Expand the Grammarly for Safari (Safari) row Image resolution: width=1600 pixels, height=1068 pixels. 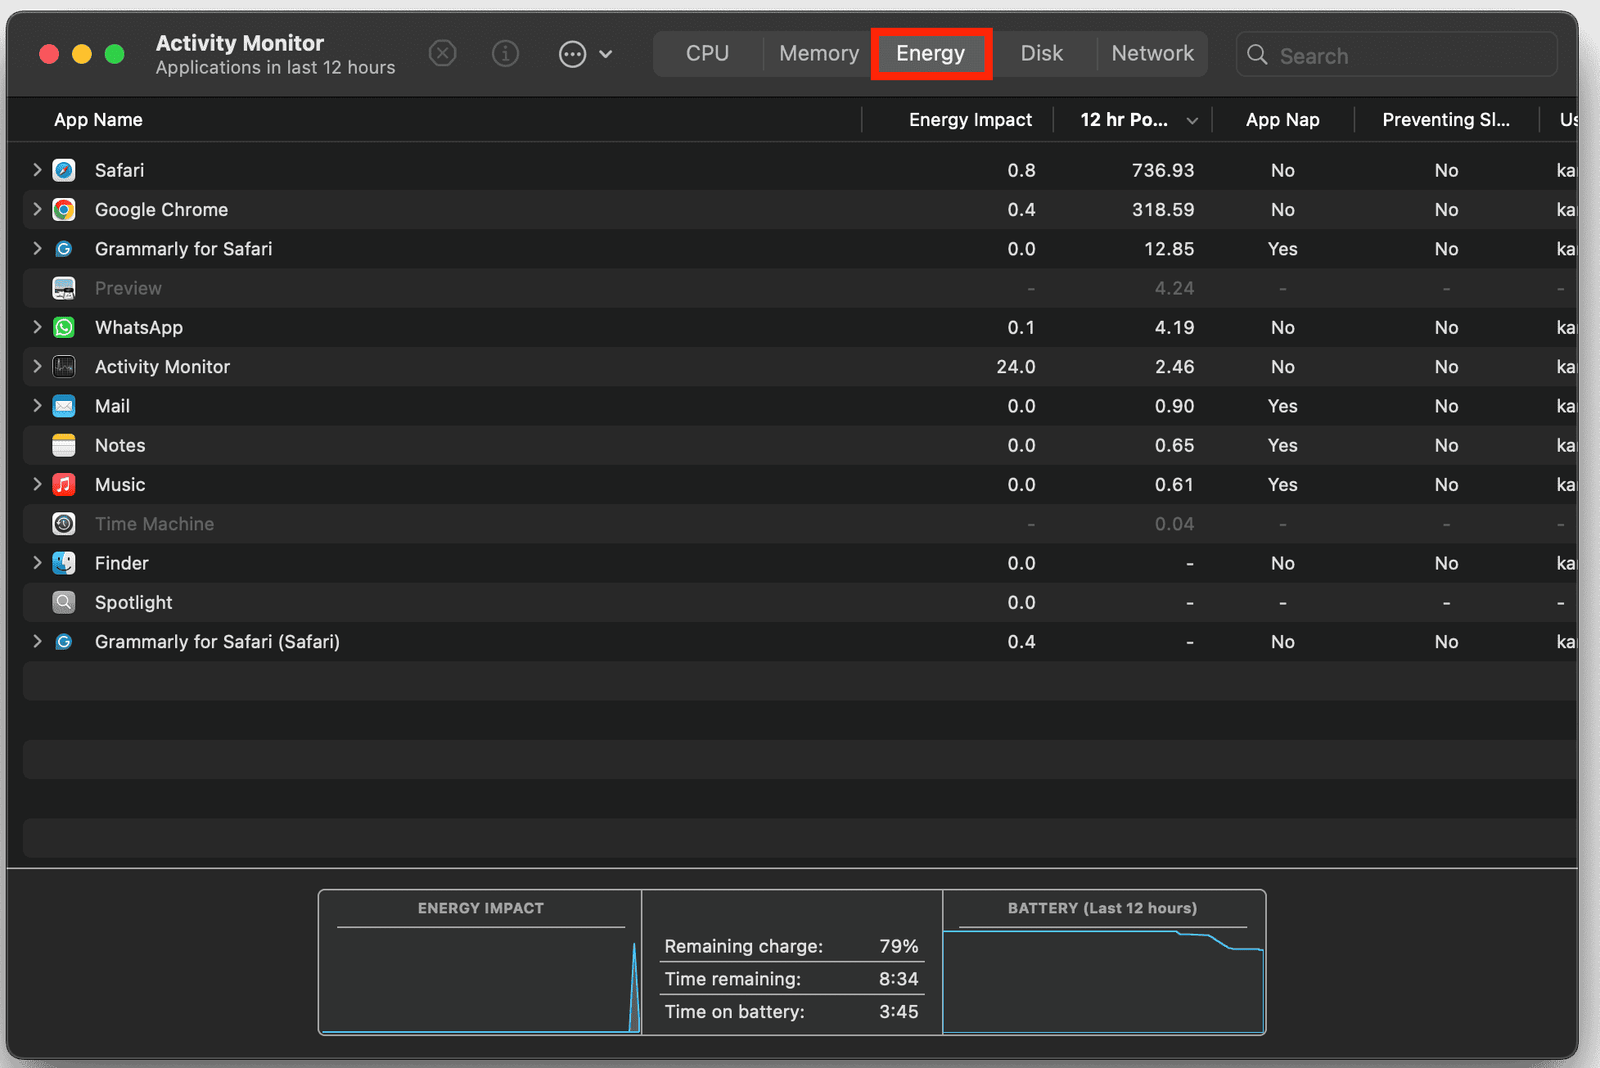(37, 641)
